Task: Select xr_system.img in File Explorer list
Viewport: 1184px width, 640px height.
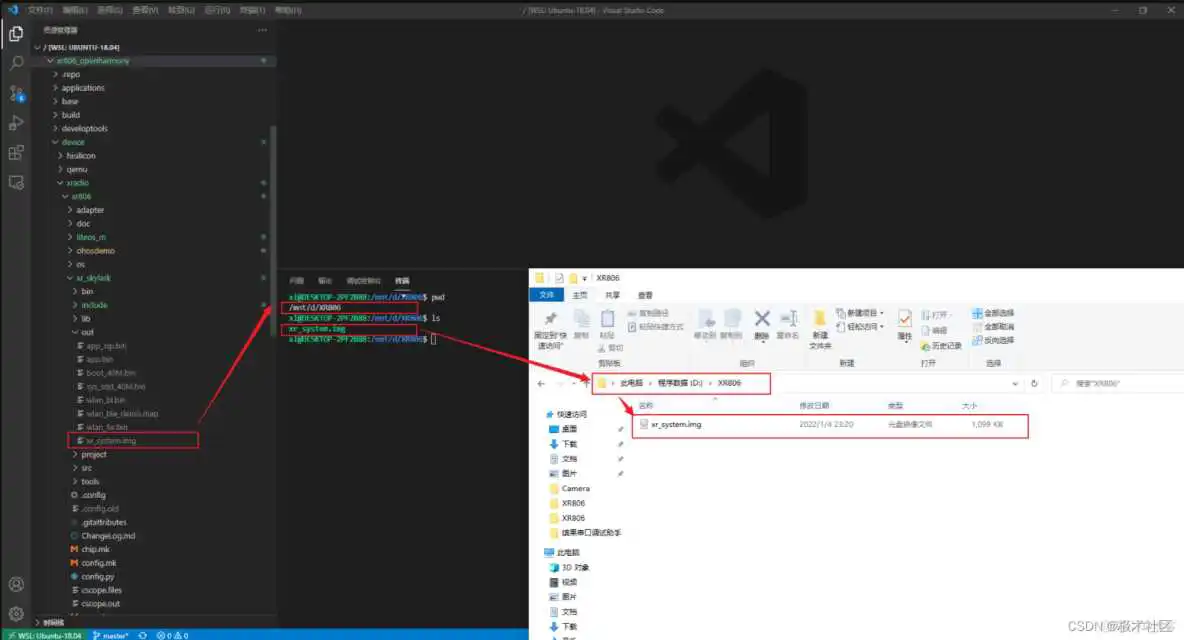Action: pyautogui.click(x=676, y=424)
